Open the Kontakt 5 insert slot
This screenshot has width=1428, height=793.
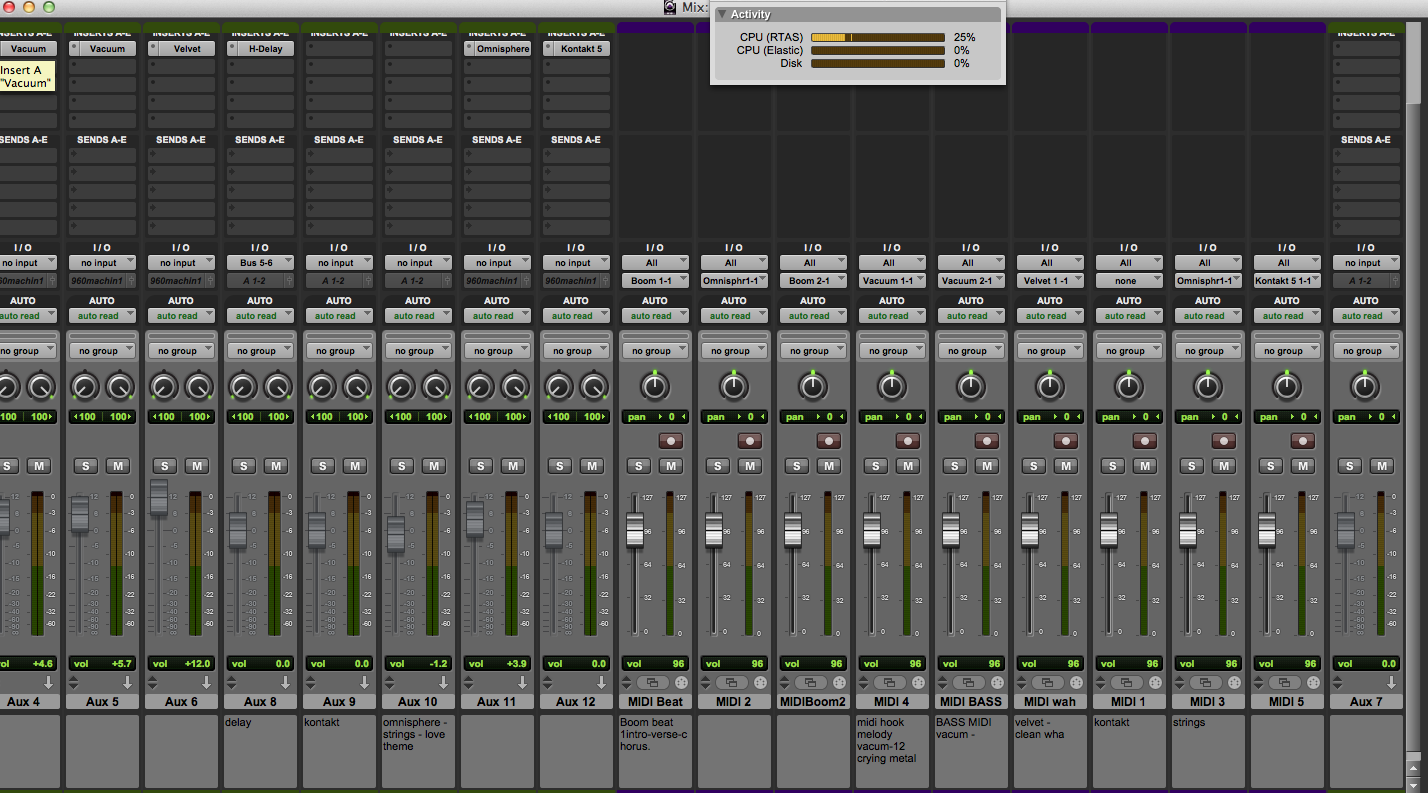click(x=576, y=48)
